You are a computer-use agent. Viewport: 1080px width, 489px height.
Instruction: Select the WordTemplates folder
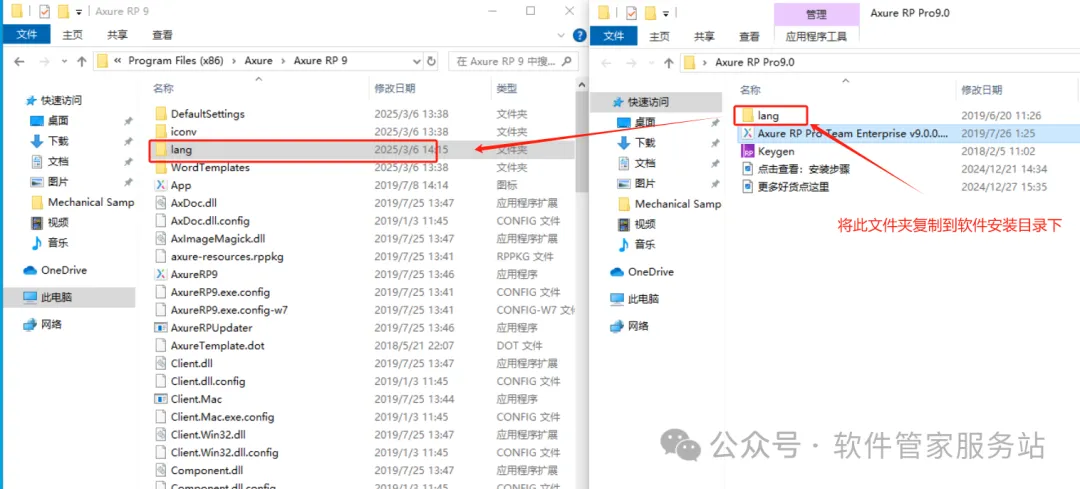click(x=210, y=167)
